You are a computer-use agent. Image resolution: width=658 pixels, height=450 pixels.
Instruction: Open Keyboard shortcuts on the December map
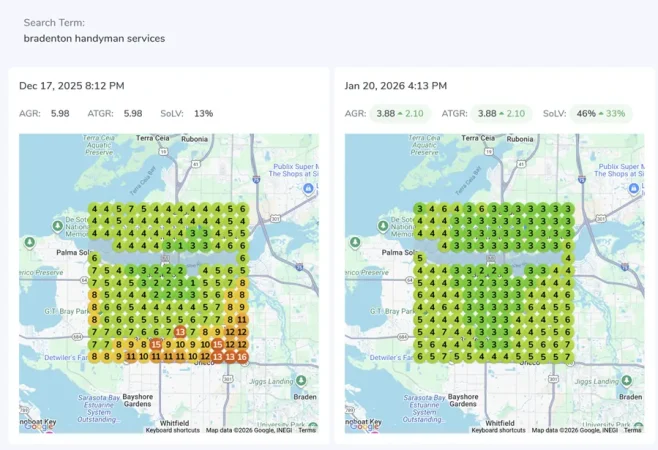172,430
